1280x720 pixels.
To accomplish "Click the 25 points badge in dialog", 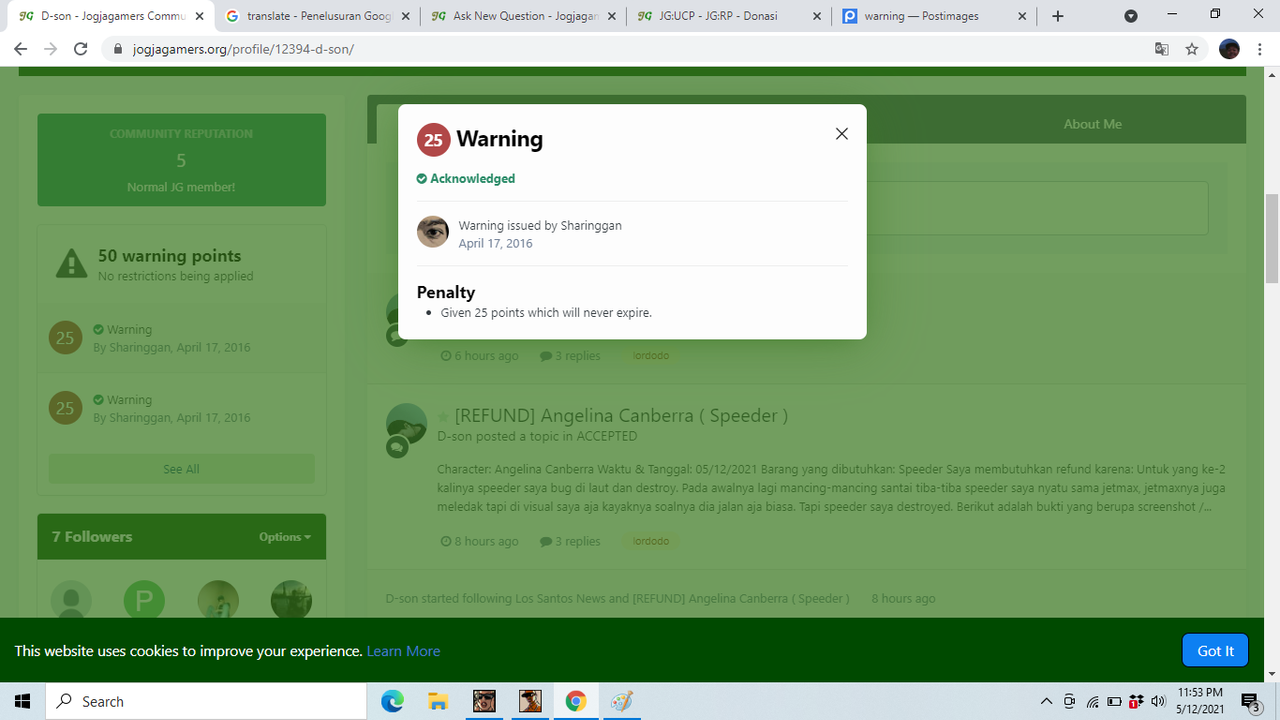I will coord(433,140).
